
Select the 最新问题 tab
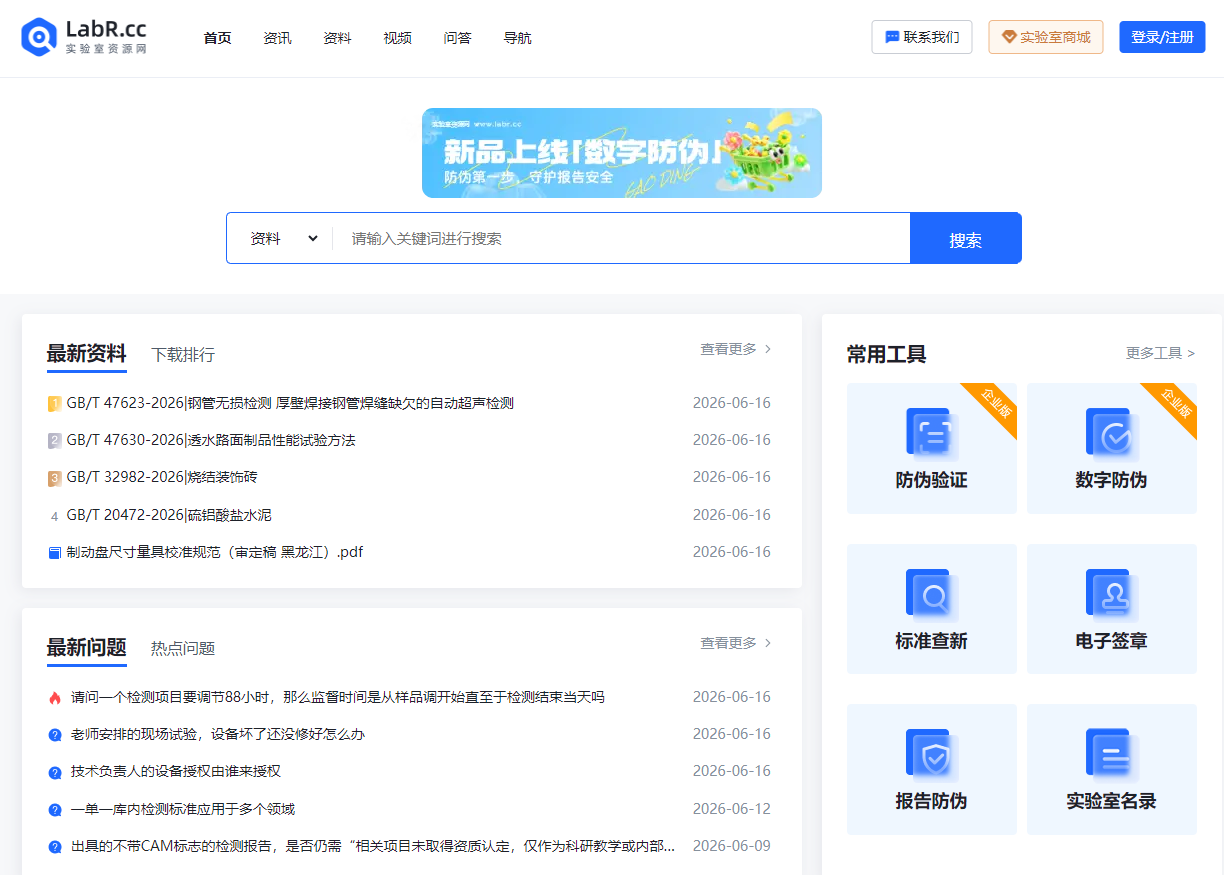pyautogui.click(x=86, y=647)
